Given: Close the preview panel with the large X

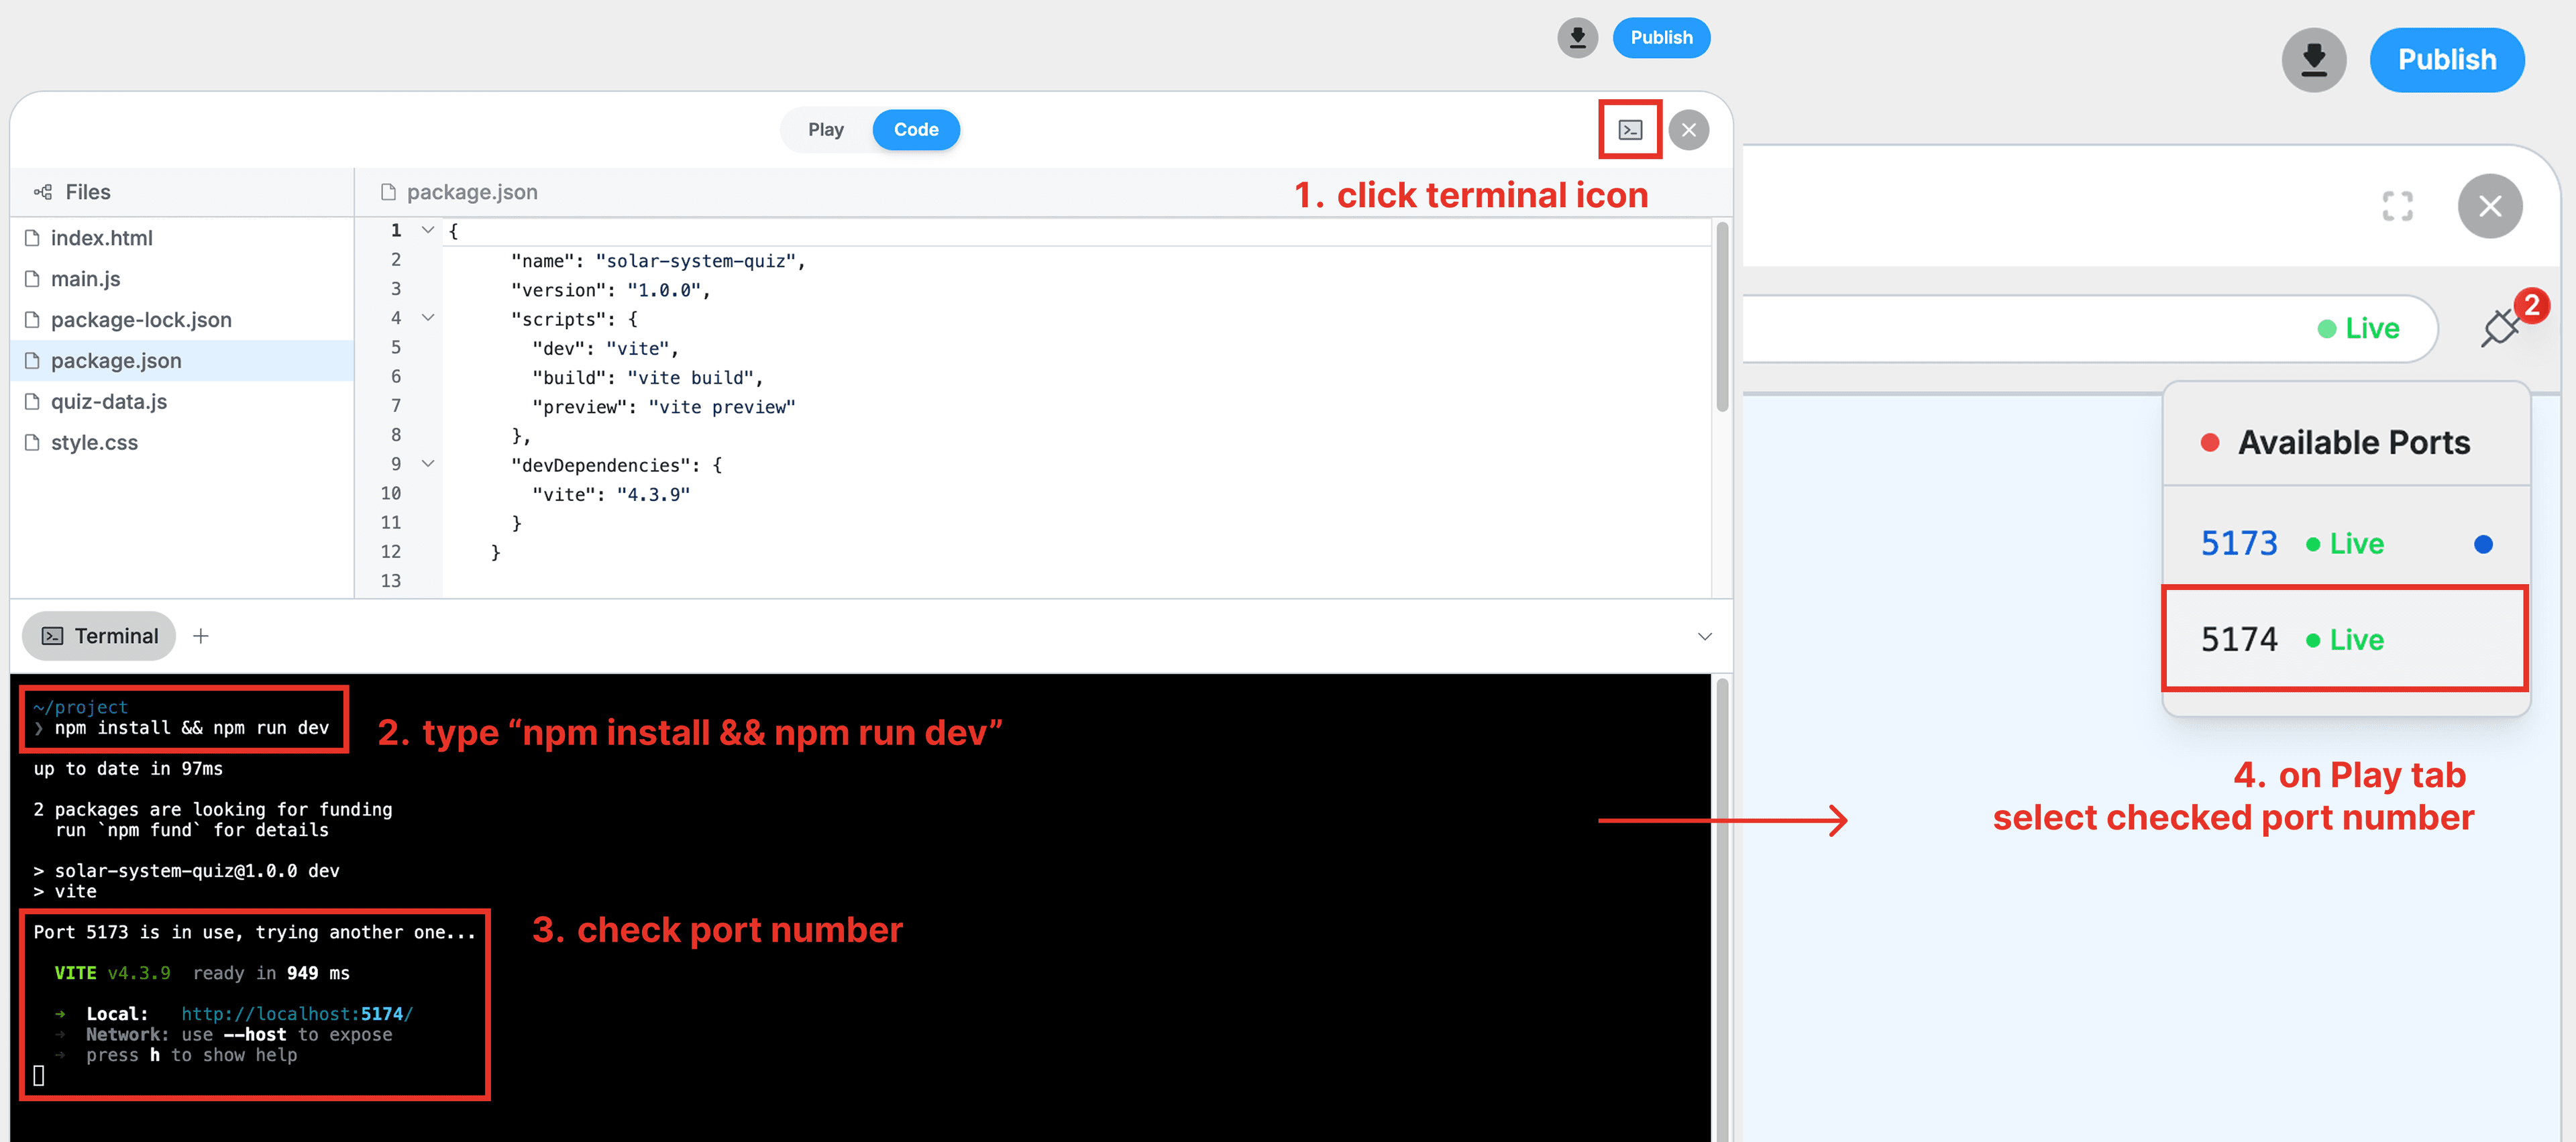Looking at the screenshot, I should point(2490,206).
